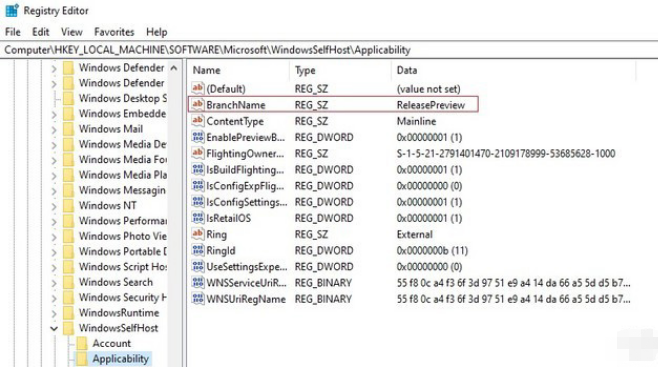The width and height of the screenshot is (658, 367).
Task: Click the Mainline data value
Action: pyautogui.click(x=416, y=121)
